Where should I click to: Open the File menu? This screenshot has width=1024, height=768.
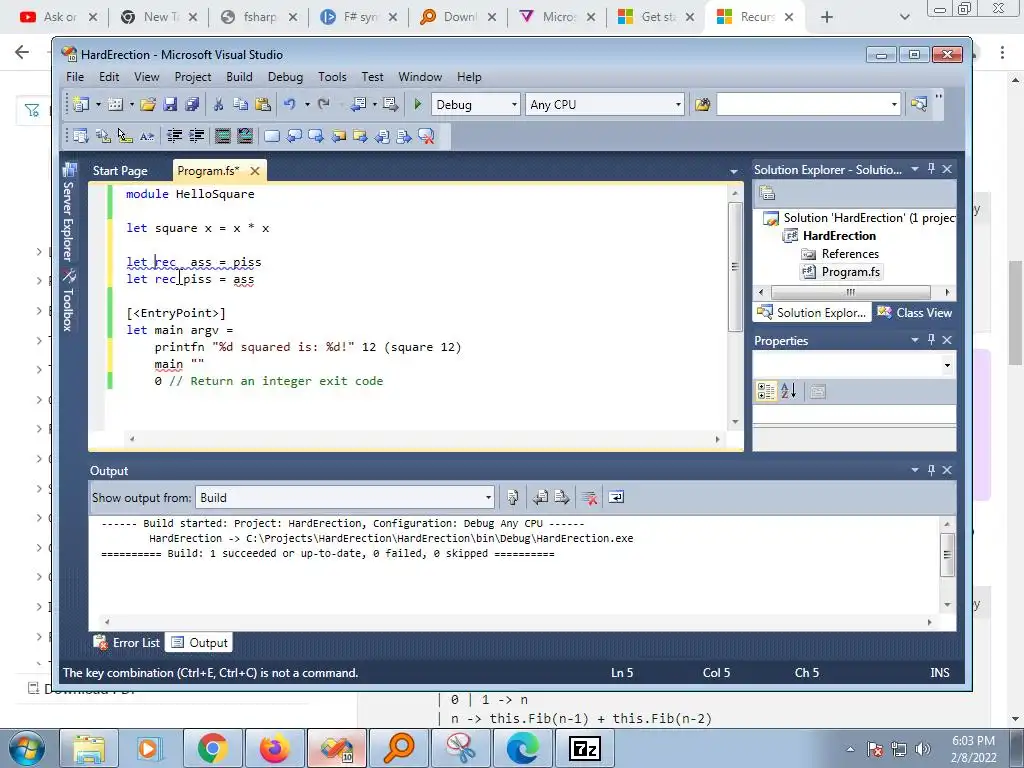(75, 77)
